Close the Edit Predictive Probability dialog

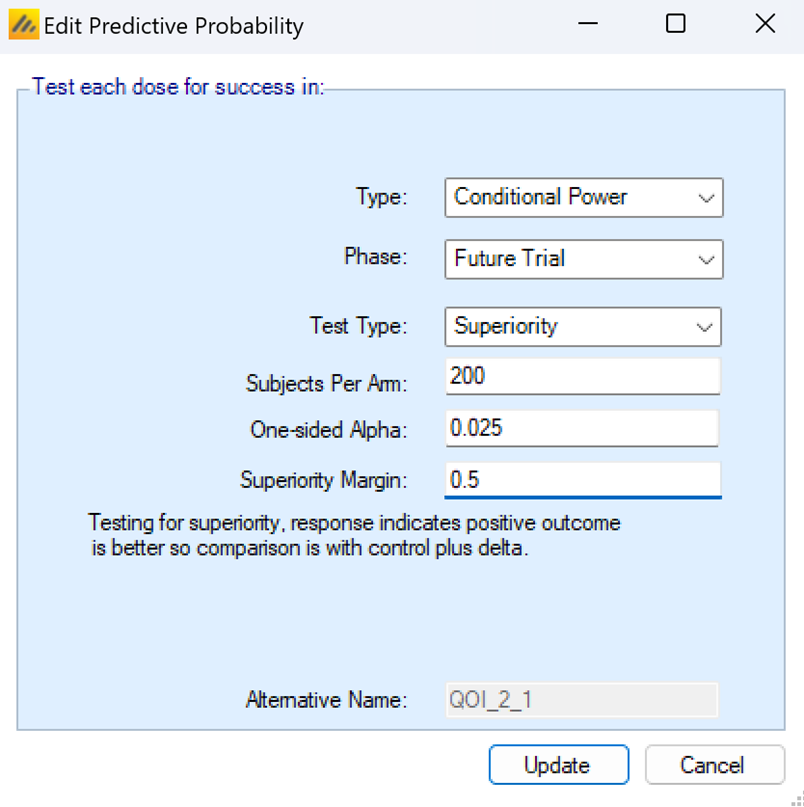point(765,24)
